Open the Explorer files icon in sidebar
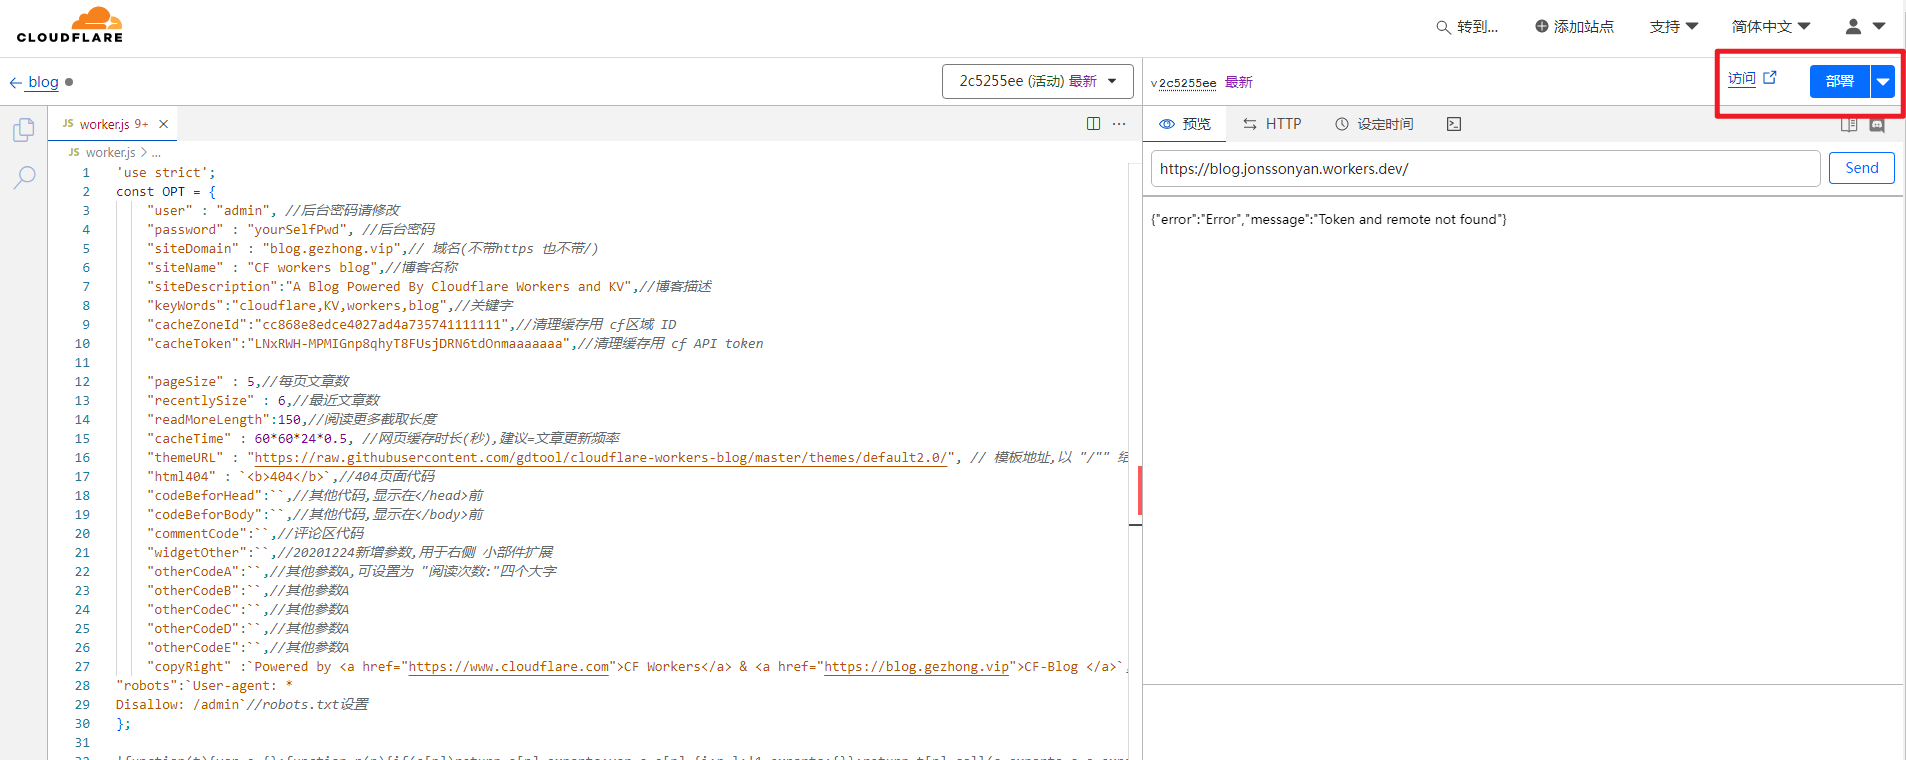 pos(24,130)
